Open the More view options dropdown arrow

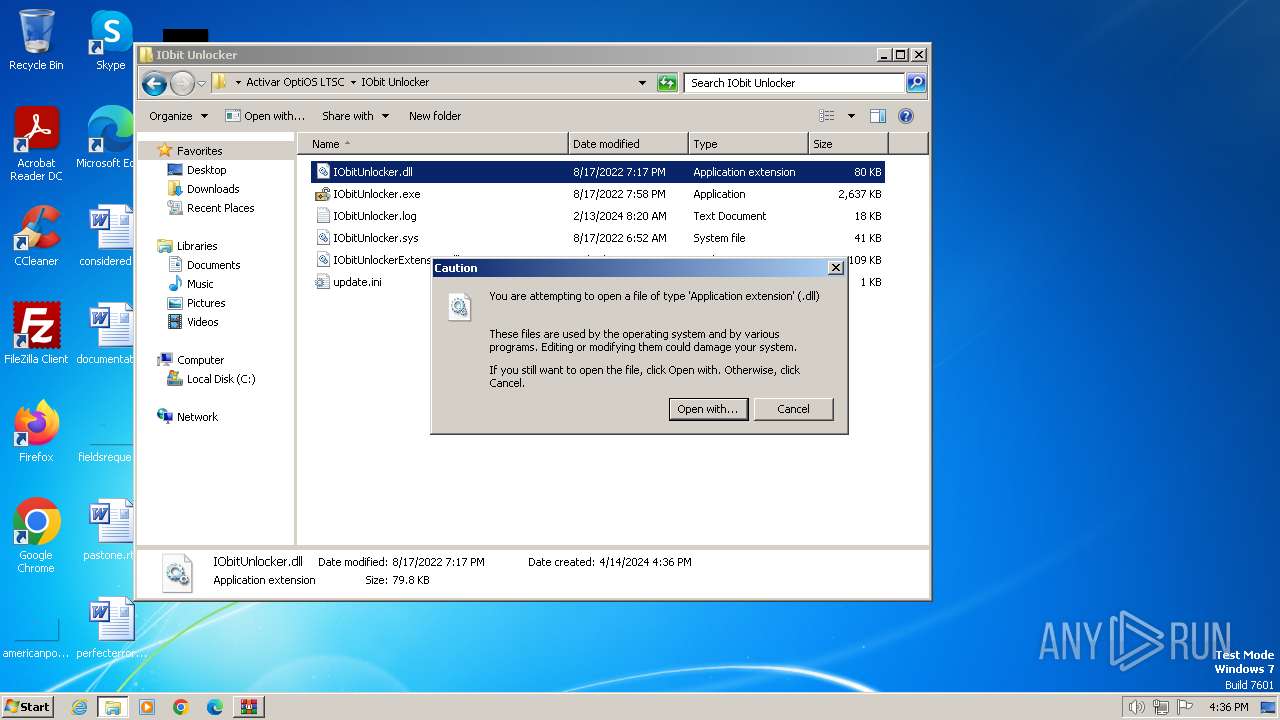pyautogui.click(x=851, y=116)
